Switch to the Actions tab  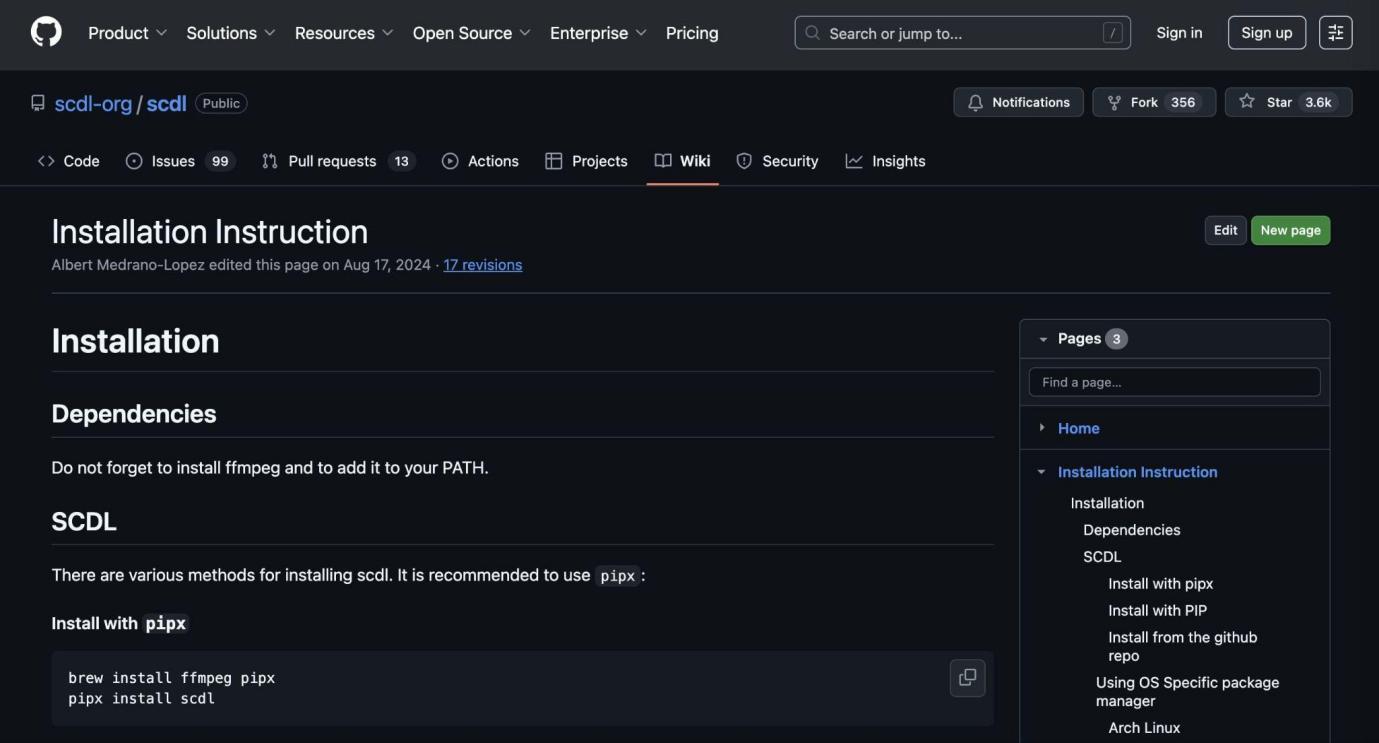pyautogui.click(x=480, y=161)
